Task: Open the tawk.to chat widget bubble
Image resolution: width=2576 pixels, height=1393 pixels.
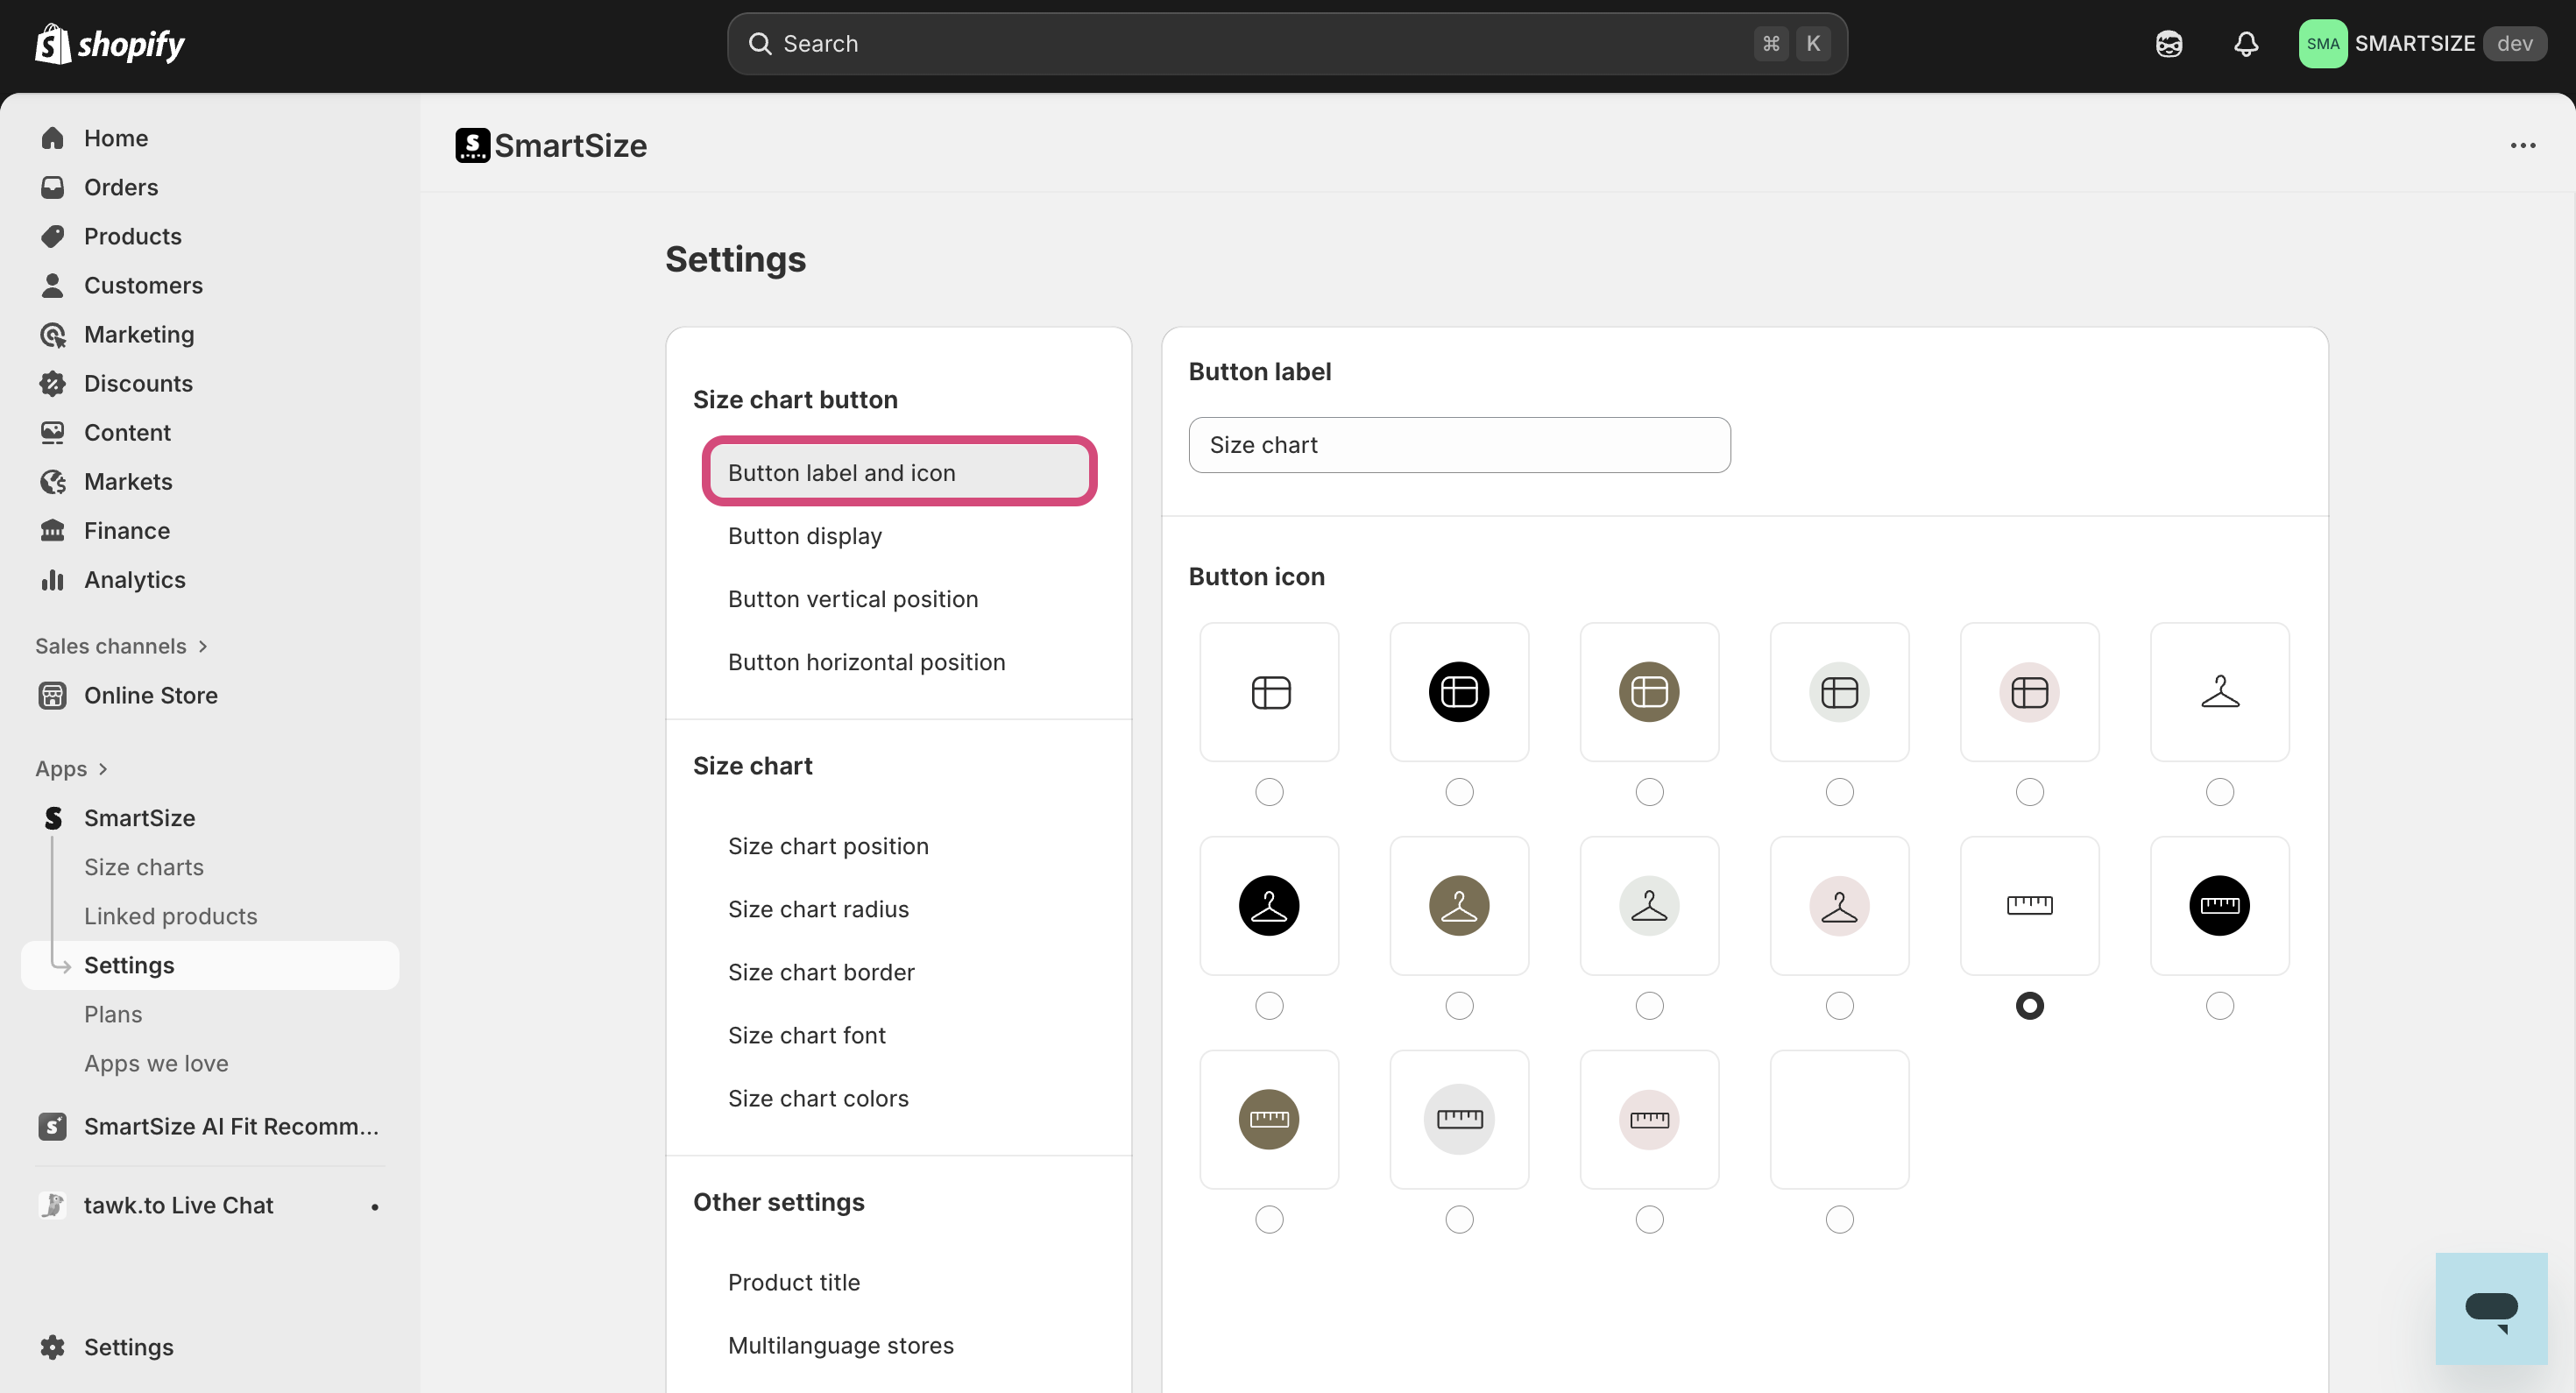Action: click(x=2490, y=1308)
